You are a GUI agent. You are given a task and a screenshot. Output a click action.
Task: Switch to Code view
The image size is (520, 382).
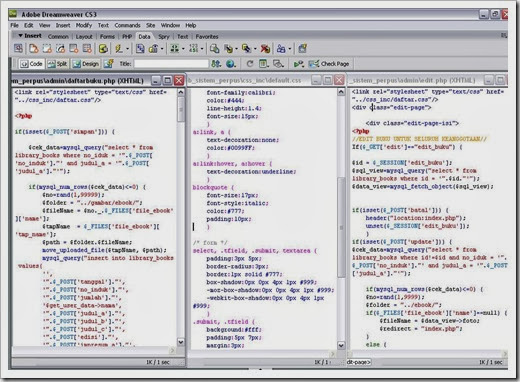[x=31, y=64]
